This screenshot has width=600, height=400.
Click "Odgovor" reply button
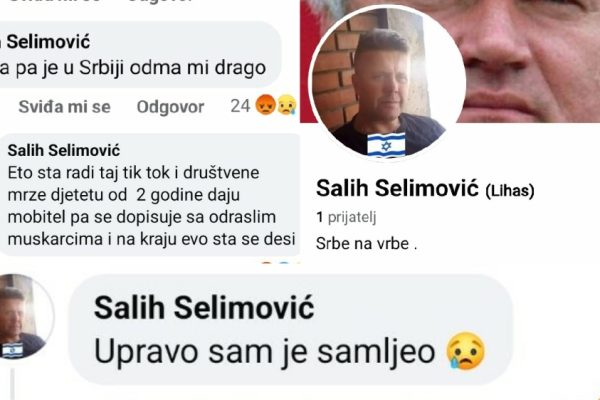click(x=170, y=107)
